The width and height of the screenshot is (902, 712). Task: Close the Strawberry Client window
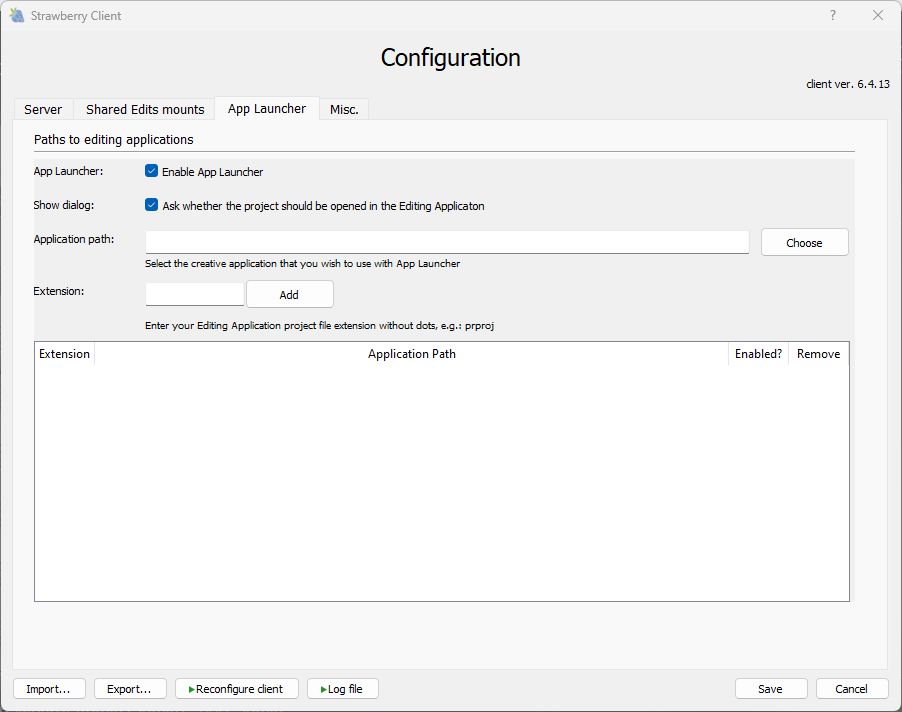(x=878, y=16)
